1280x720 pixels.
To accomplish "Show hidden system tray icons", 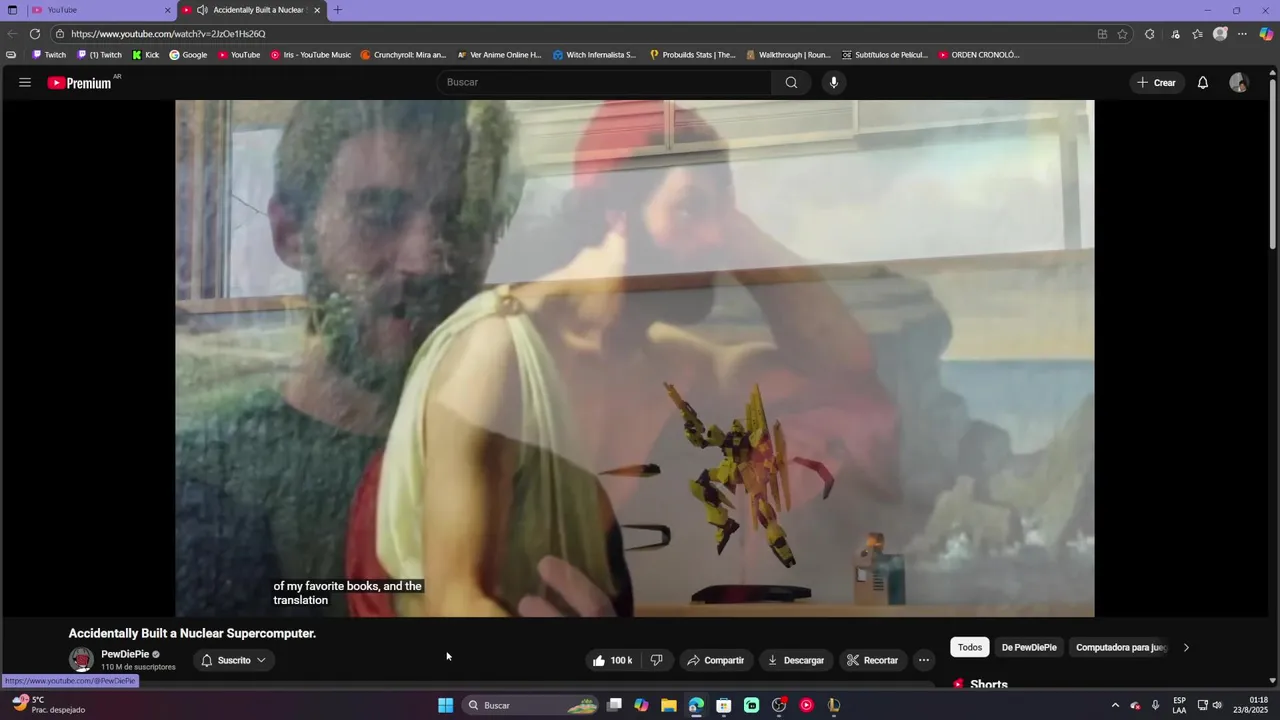I will pyautogui.click(x=1115, y=705).
